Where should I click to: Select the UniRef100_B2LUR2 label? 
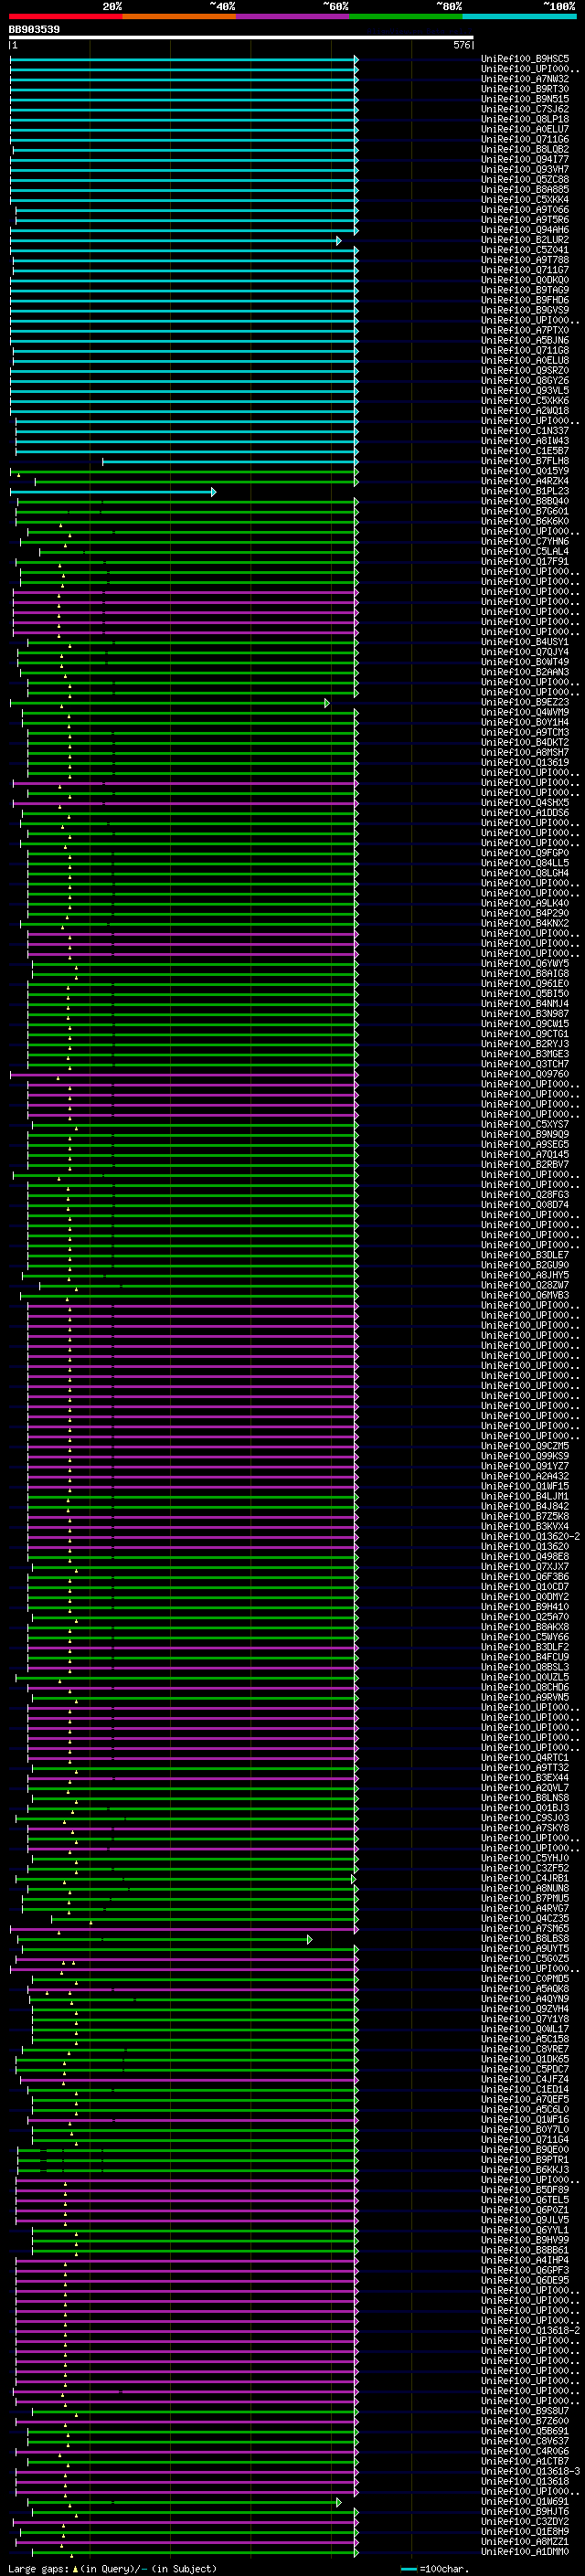[x=525, y=240]
